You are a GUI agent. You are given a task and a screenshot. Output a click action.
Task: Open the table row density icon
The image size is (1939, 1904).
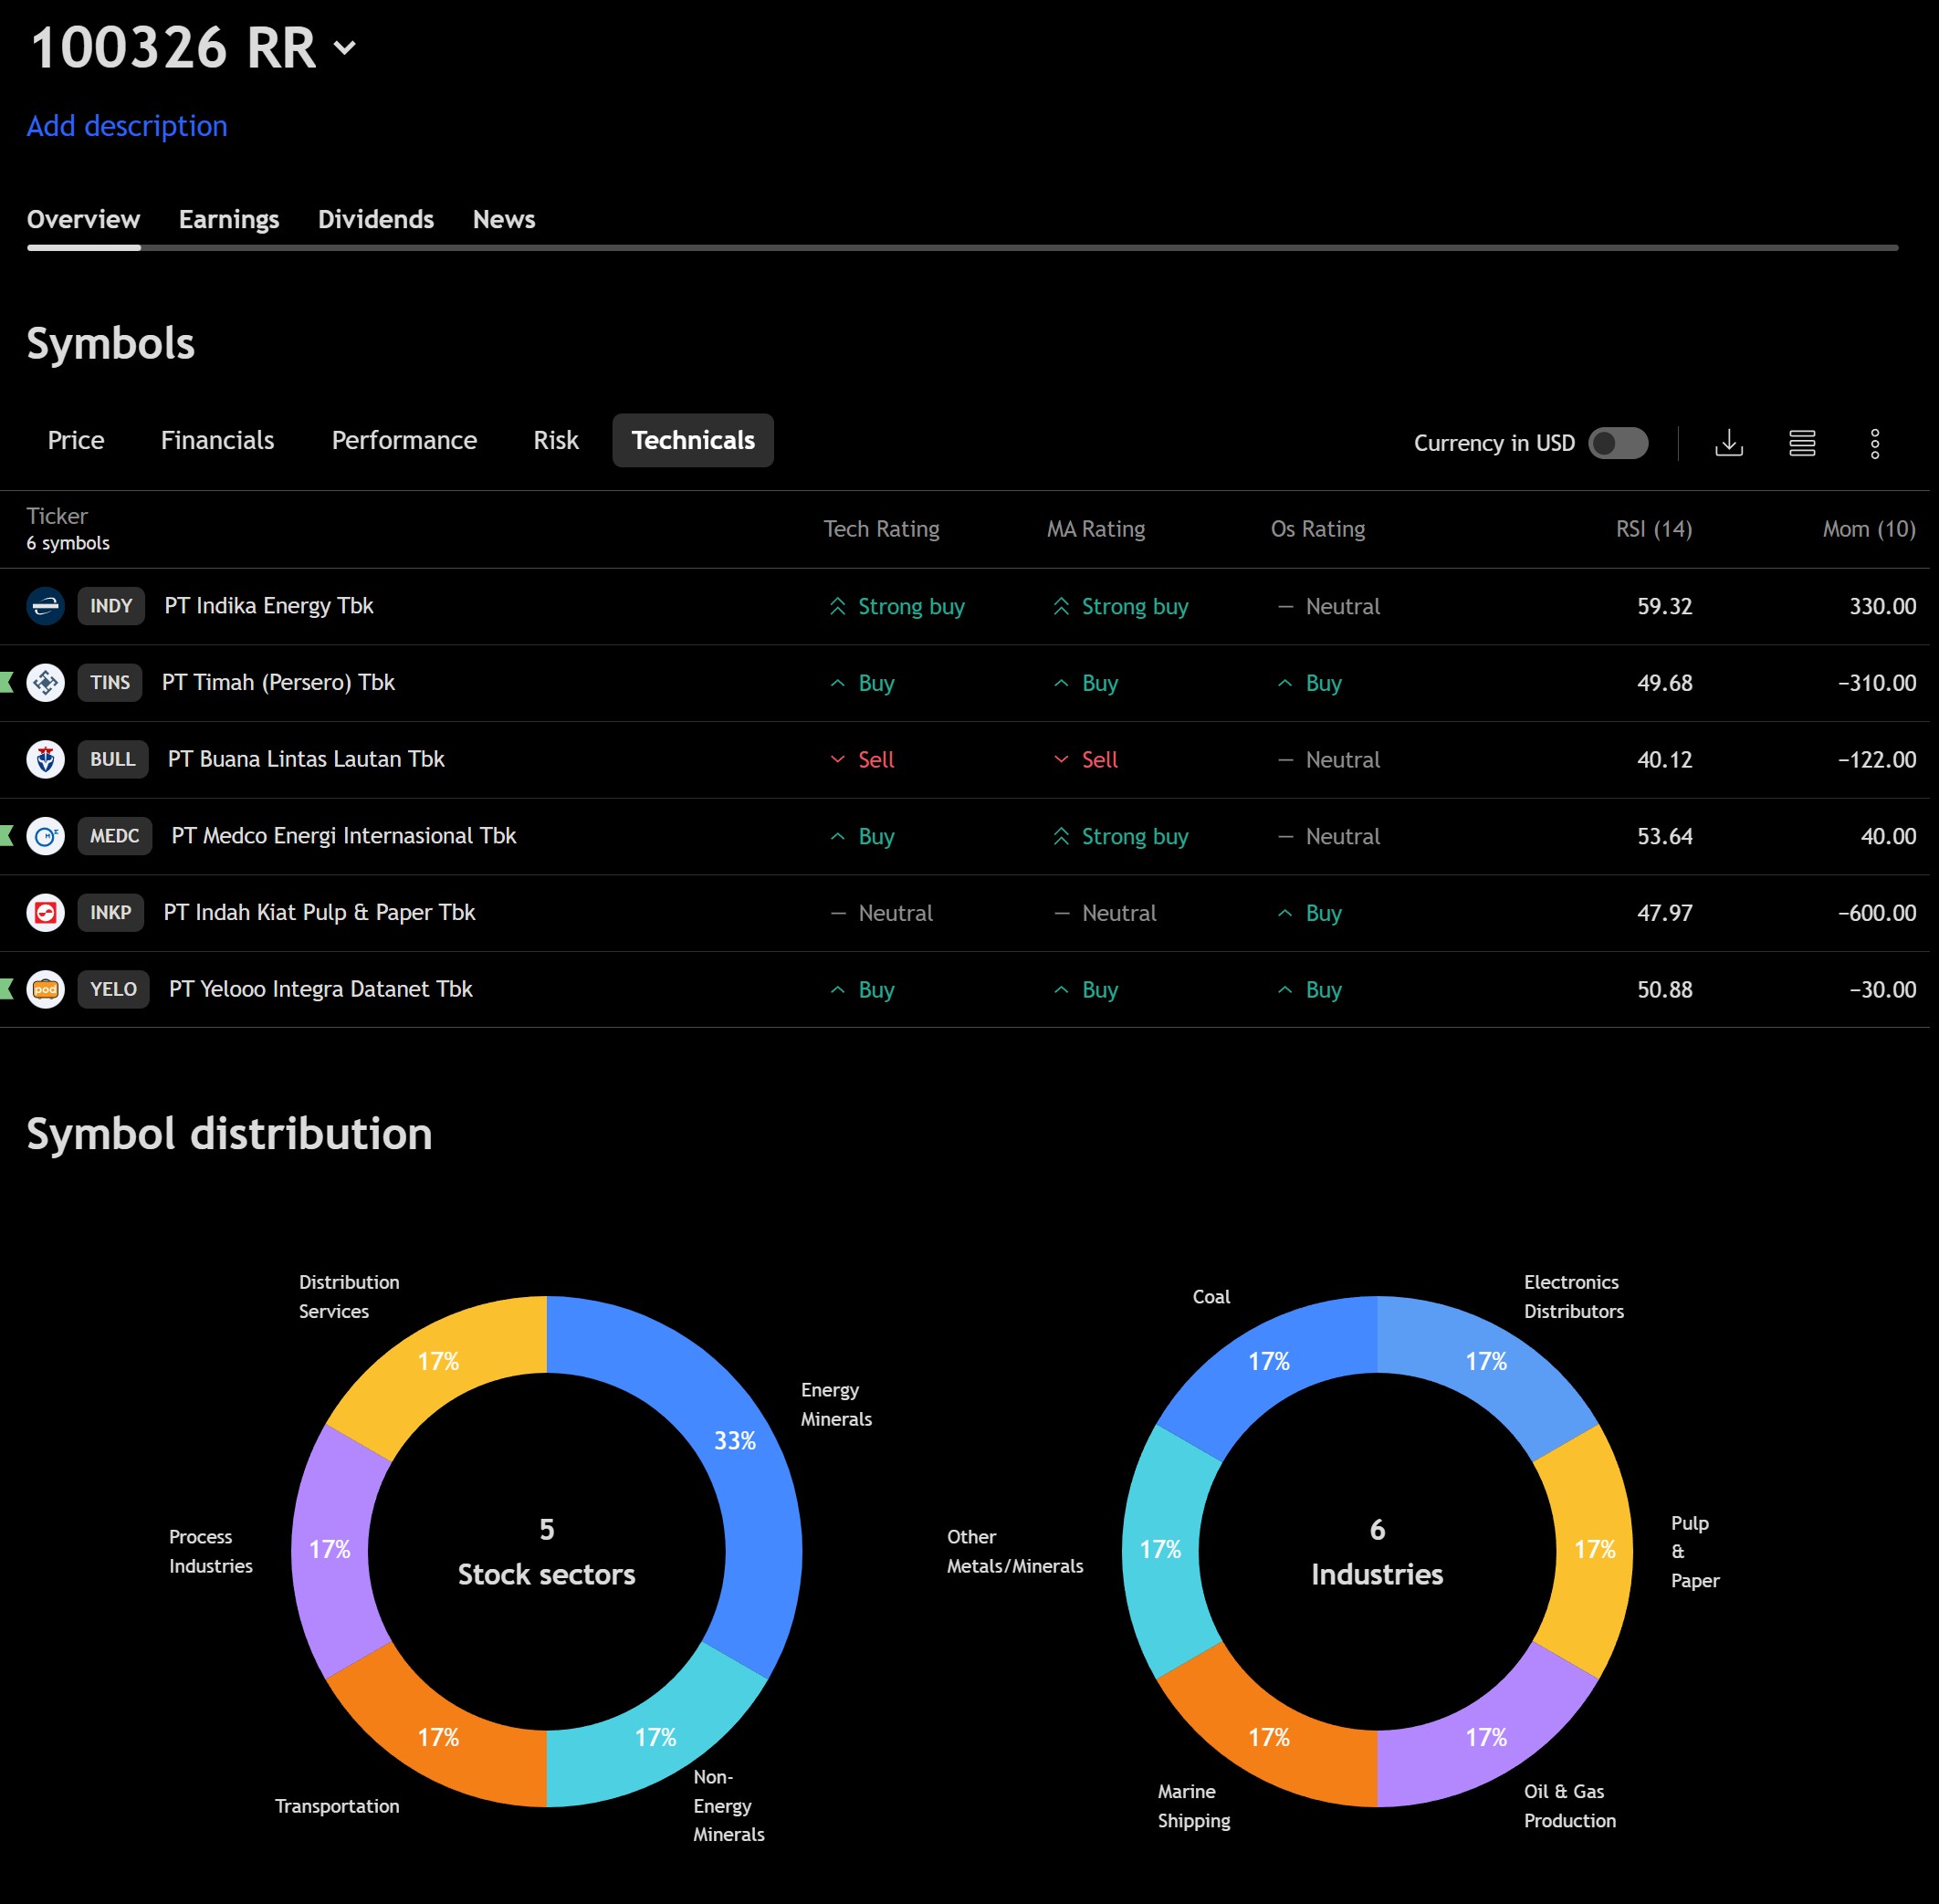tap(1801, 443)
